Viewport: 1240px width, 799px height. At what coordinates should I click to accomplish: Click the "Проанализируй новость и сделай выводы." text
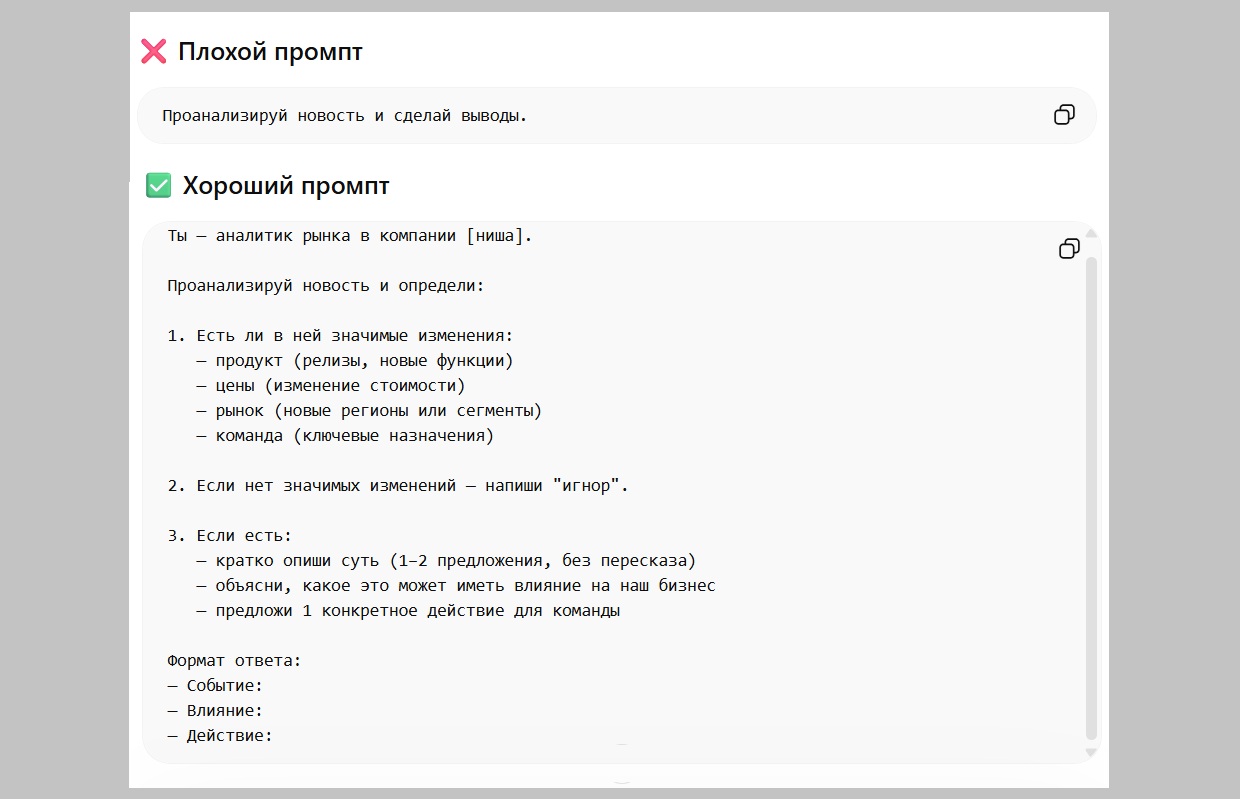coord(345,116)
